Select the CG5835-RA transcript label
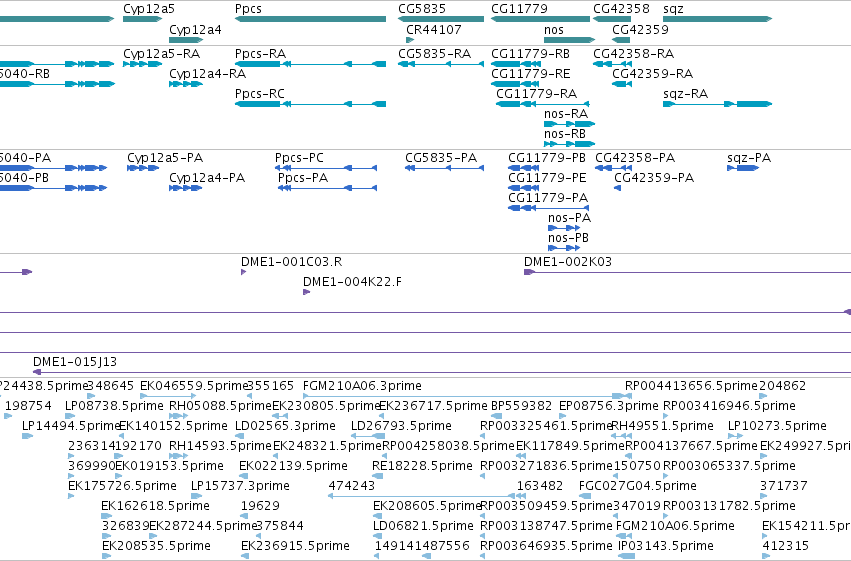The width and height of the screenshot is (851, 561). 434,54
